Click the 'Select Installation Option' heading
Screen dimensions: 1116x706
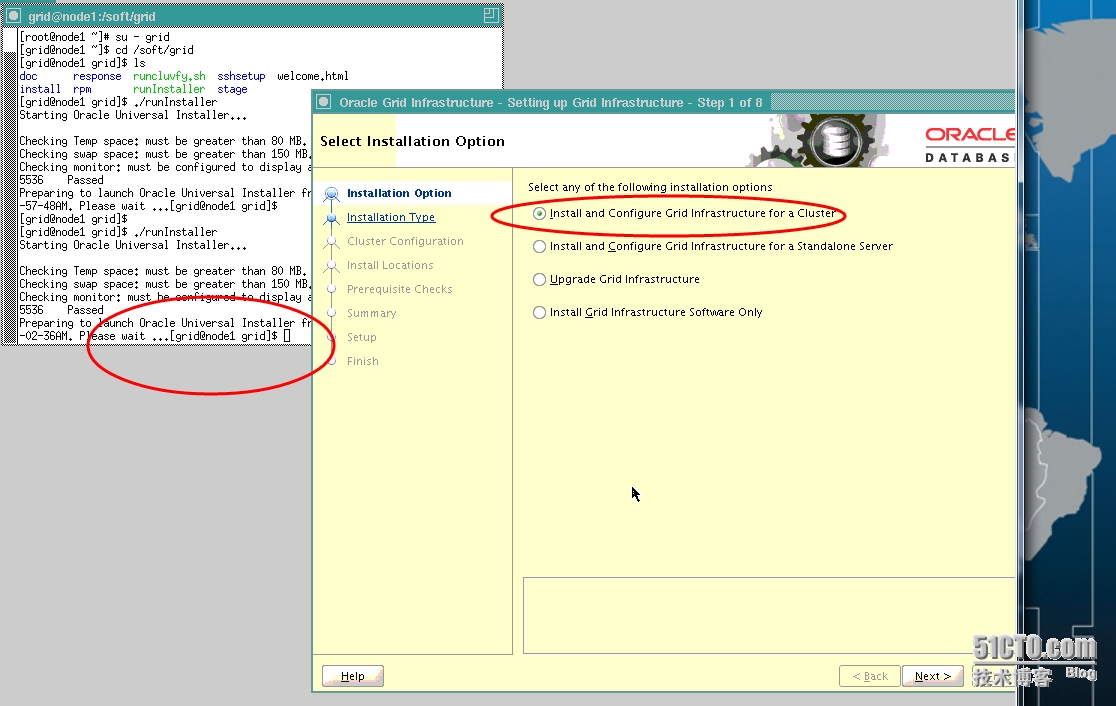[412, 141]
